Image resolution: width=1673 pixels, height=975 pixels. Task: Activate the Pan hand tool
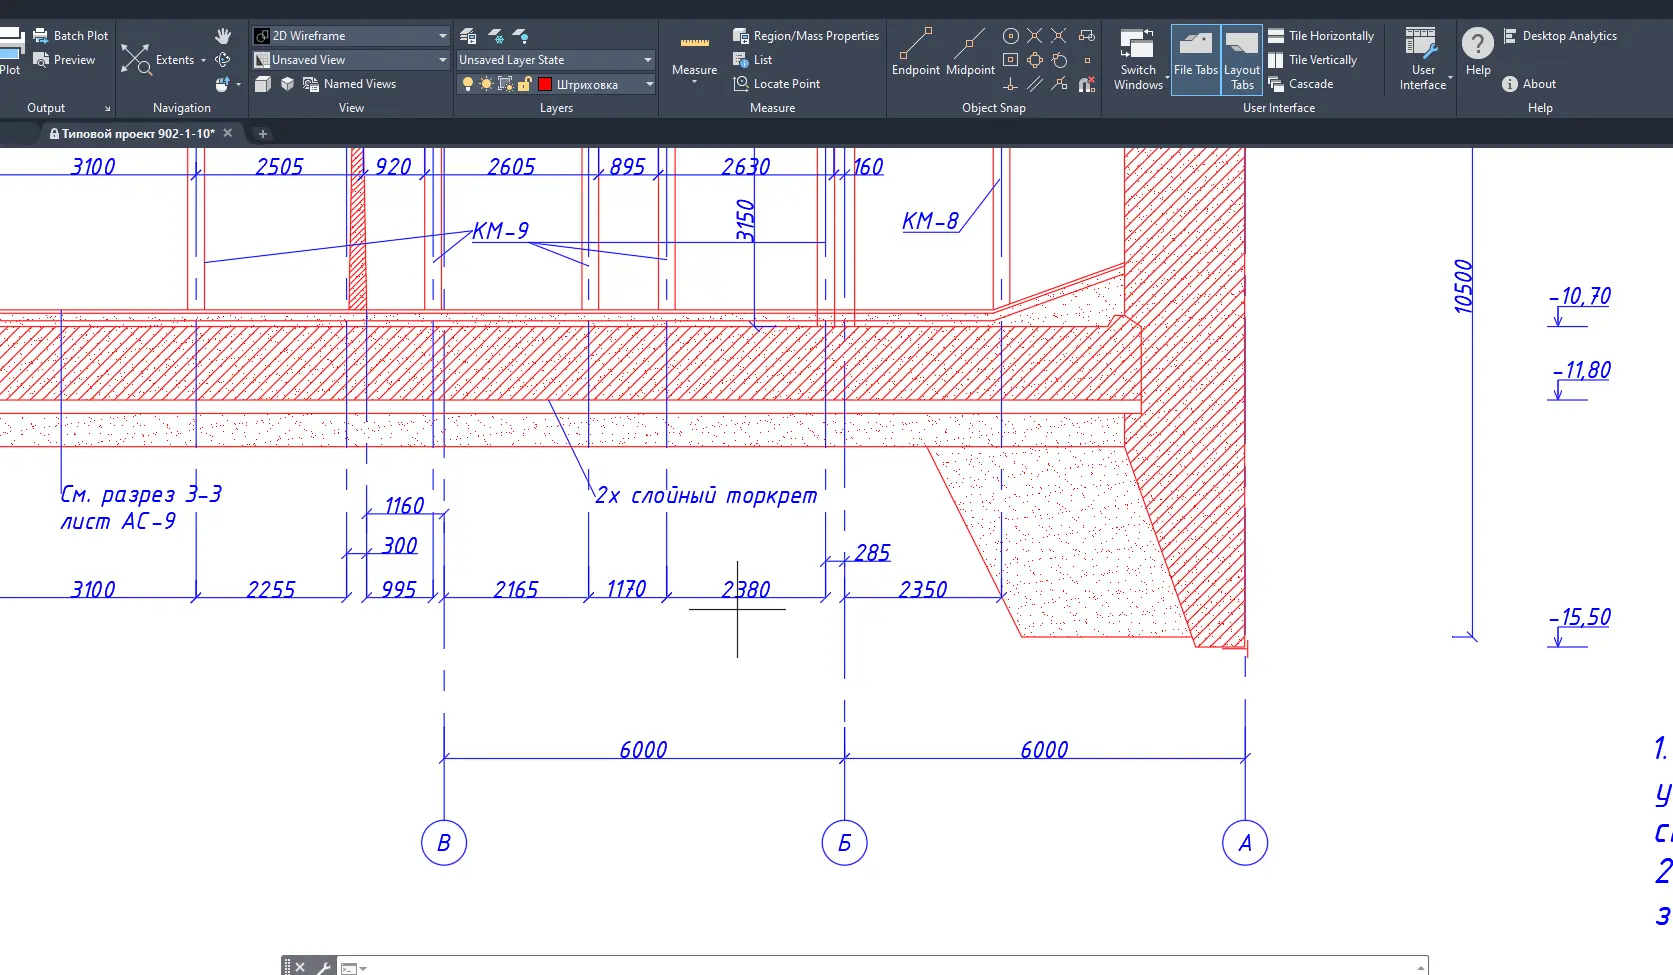(223, 36)
